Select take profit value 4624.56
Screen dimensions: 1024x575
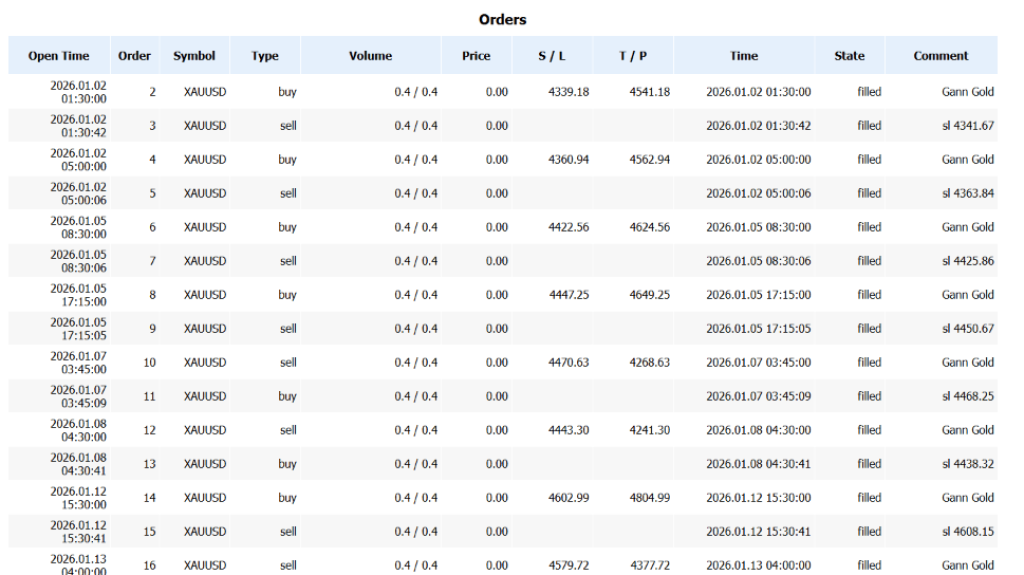pos(650,227)
